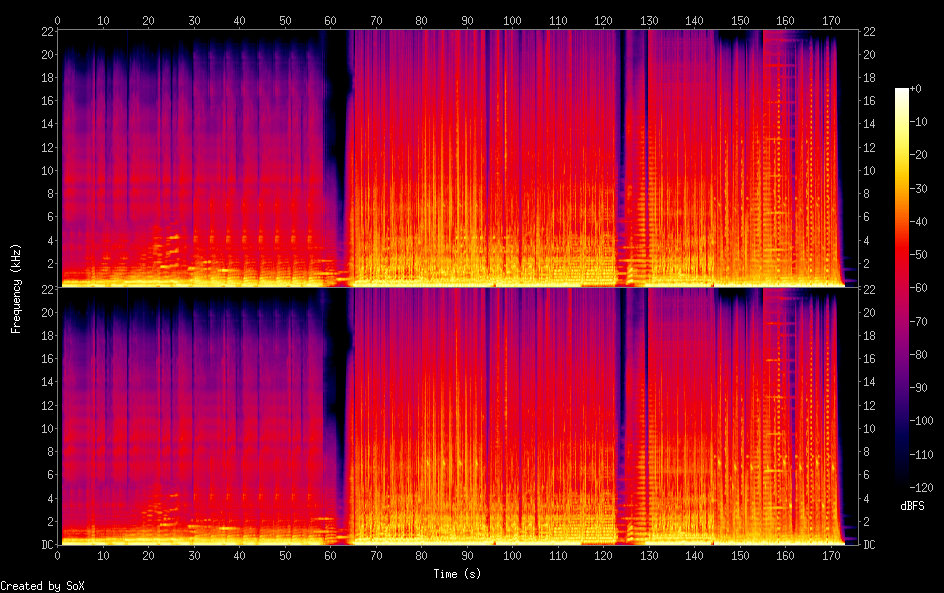Click the '130' label on the top time axis
This screenshot has height=593, width=944.
(649, 20)
